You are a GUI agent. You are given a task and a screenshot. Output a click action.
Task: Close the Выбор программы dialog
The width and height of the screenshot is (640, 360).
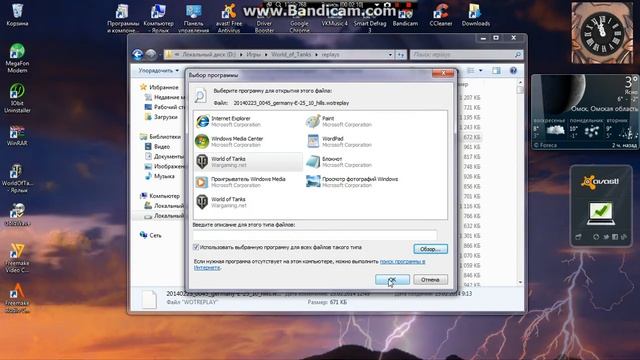443,73
